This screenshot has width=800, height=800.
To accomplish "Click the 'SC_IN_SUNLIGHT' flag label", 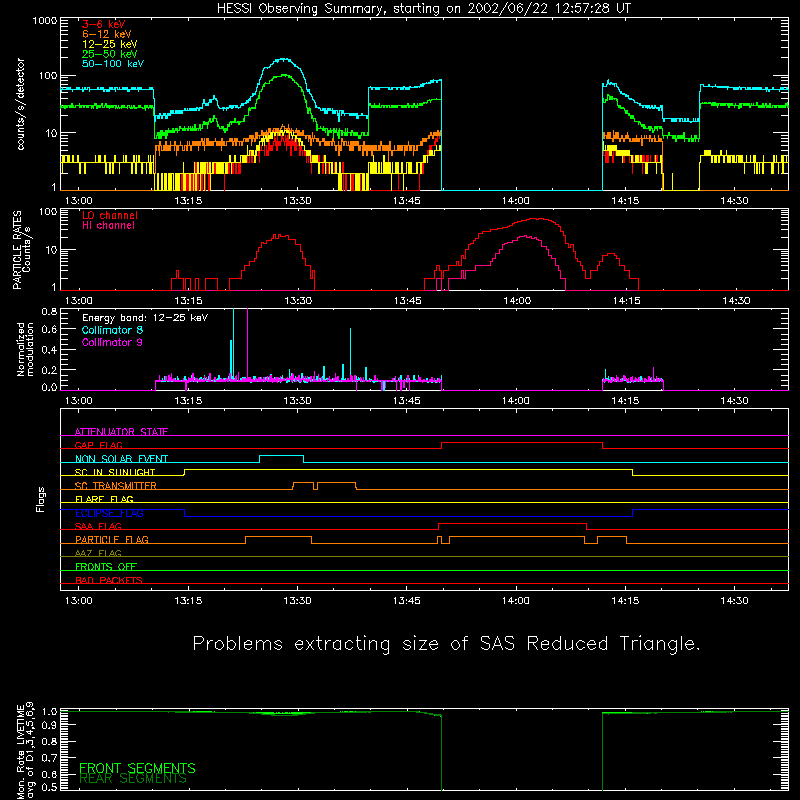I will coord(115,472).
